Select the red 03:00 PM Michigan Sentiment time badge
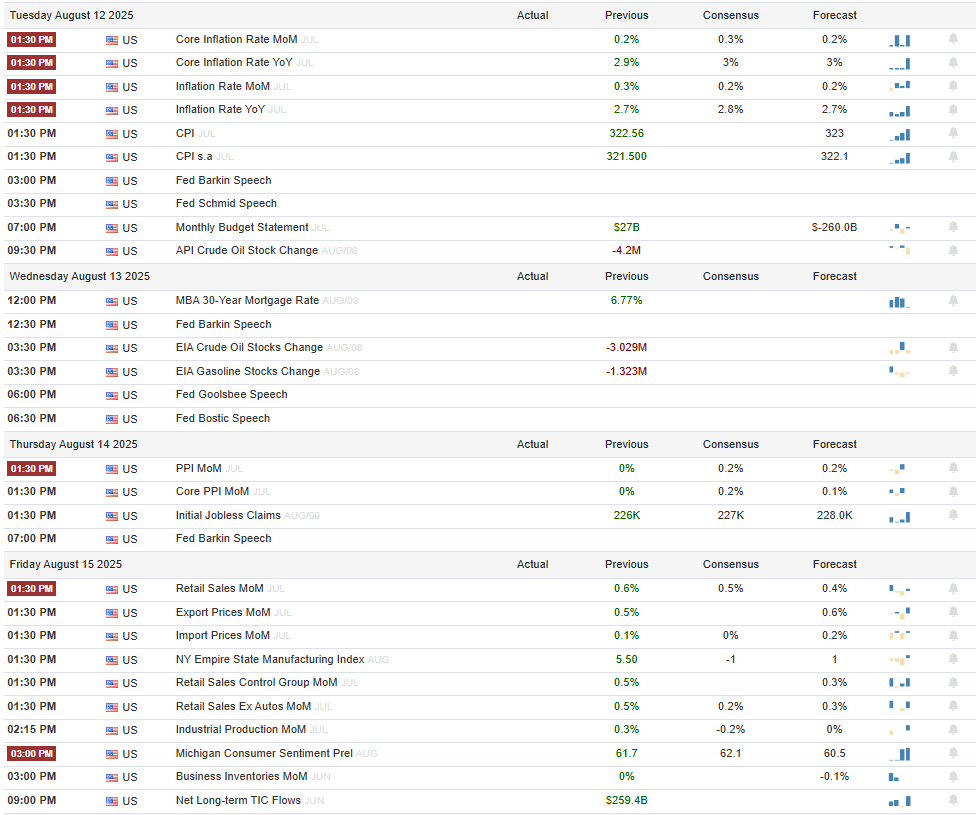Image resolution: width=980 pixels, height=815 pixels. 32,754
